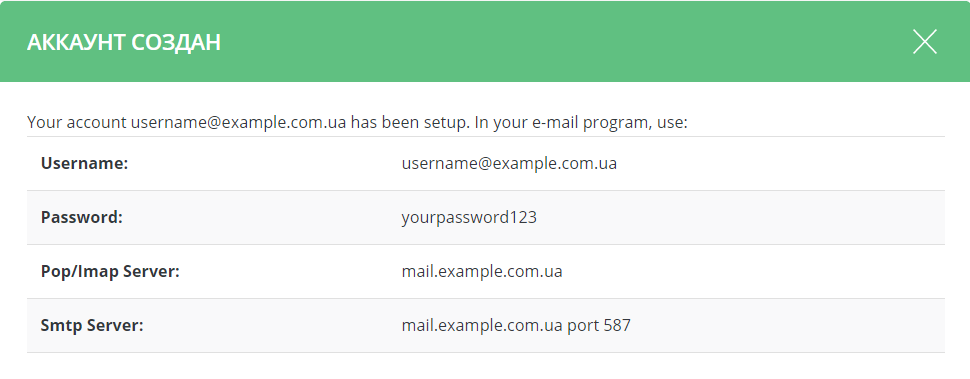Click the email address in the intro sentence
The height and width of the screenshot is (379, 970).
pyautogui.click(x=238, y=122)
